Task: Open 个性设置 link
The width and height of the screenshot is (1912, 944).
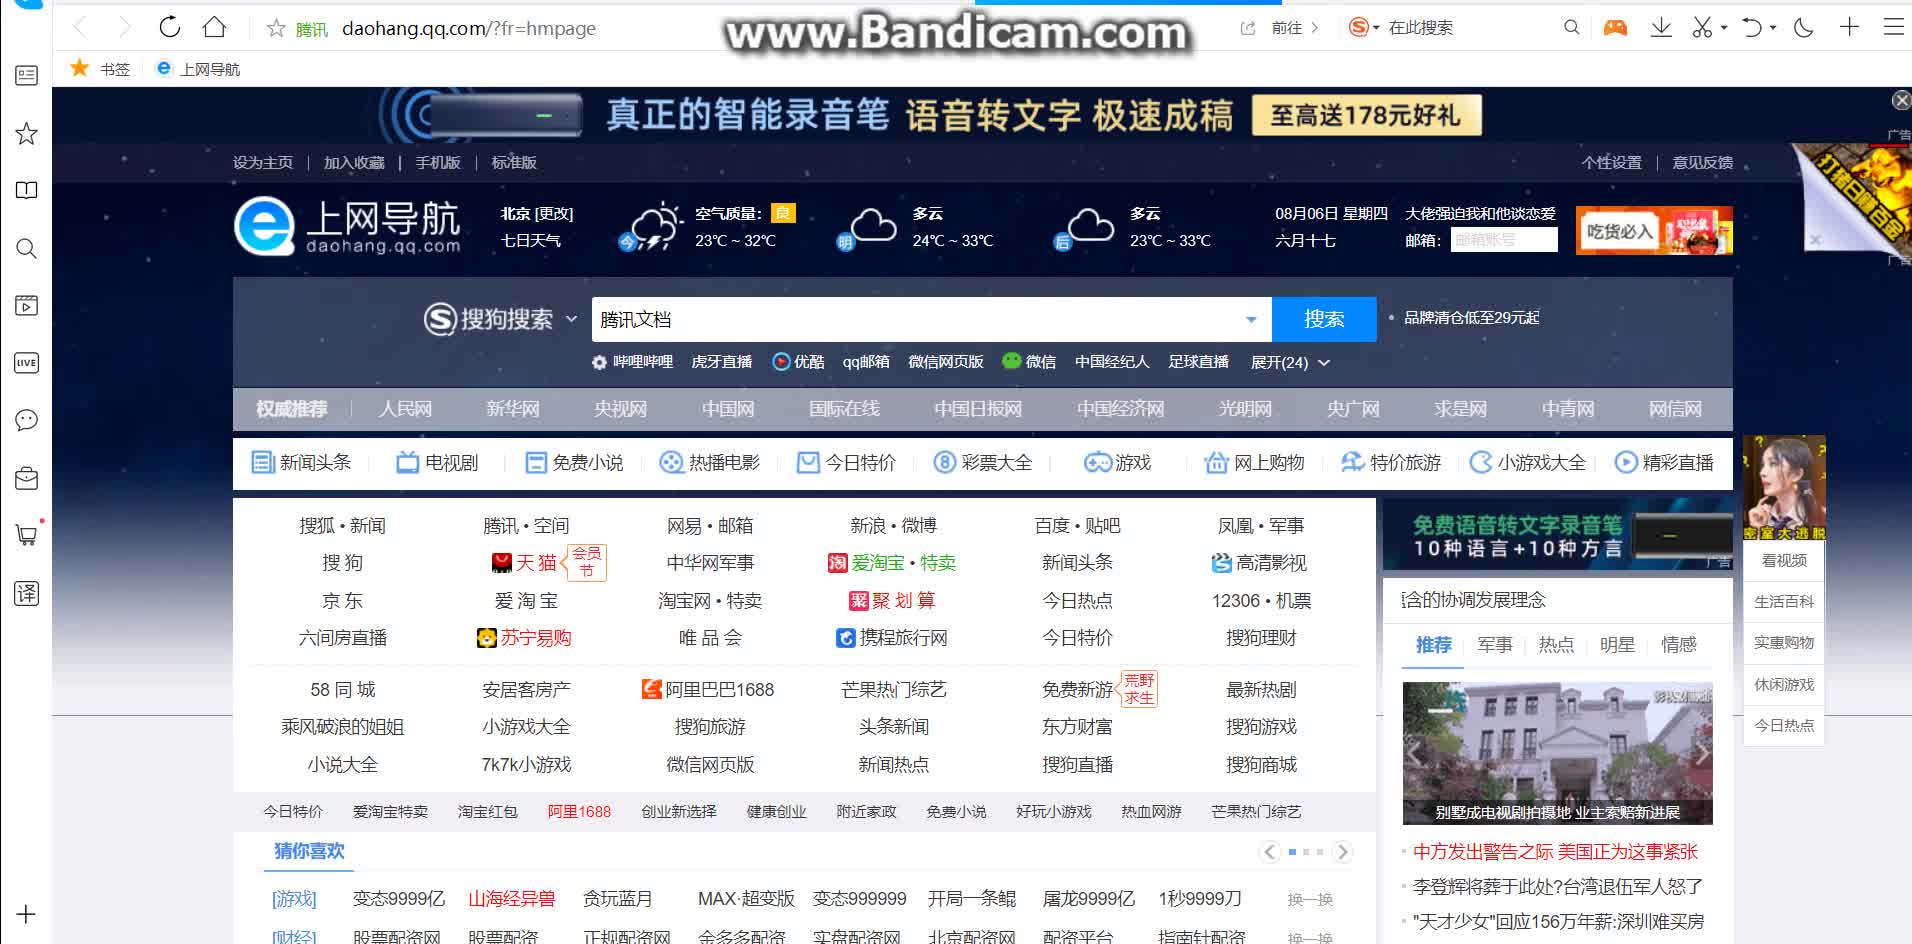Action: click(x=1611, y=162)
